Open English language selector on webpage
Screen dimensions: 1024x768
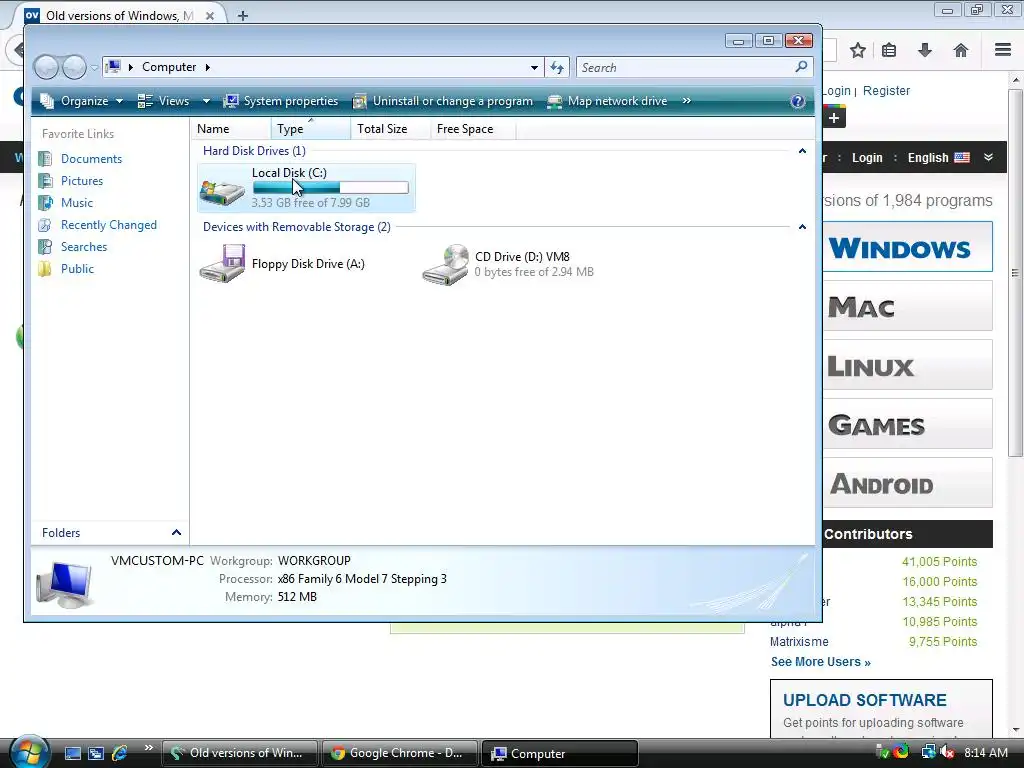pyautogui.click(x=938, y=157)
